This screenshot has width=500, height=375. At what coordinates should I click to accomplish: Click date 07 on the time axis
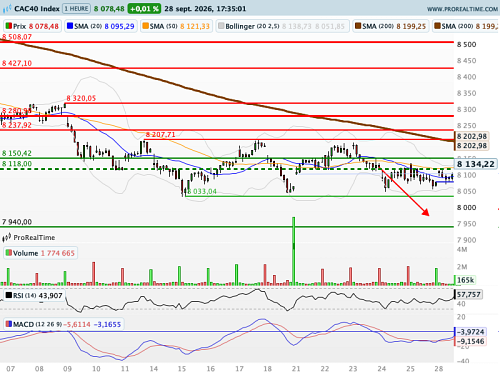coord(11,369)
